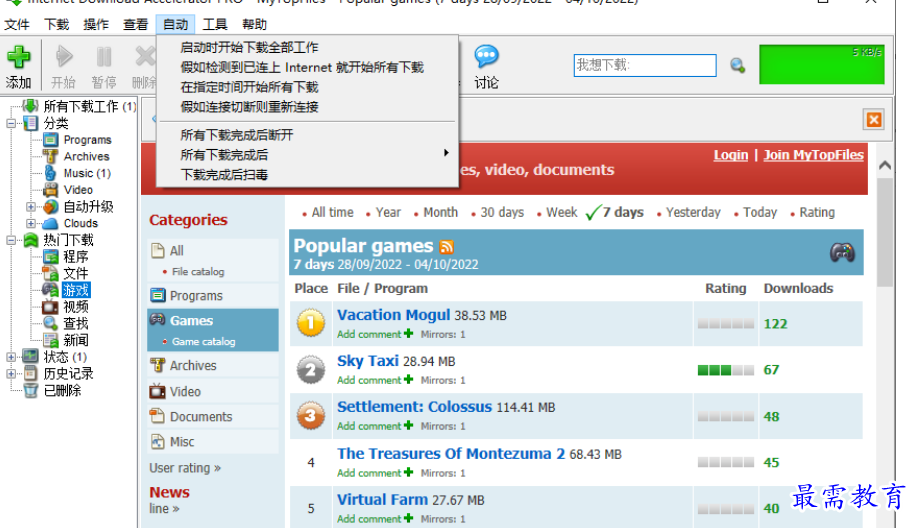Click green plus next to Sky Taxi comment
Viewport: 914px width, 528px height.
tap(408, 379)
